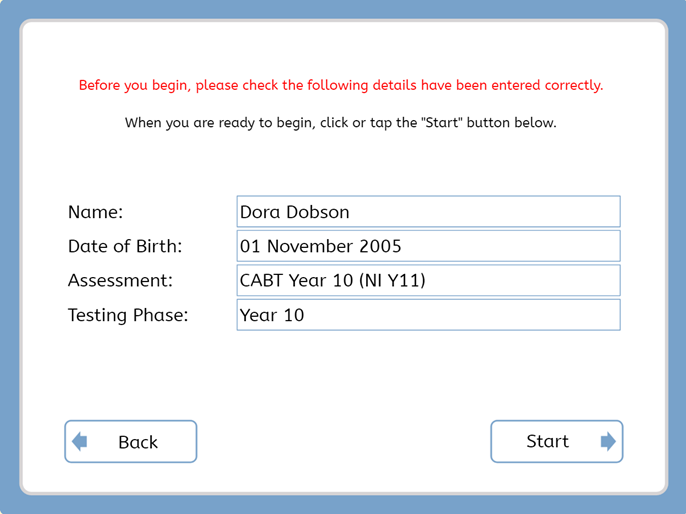This screenshot has height=514, width=686.
Task: Click the left arrow icon on Back
Action: 80,442
